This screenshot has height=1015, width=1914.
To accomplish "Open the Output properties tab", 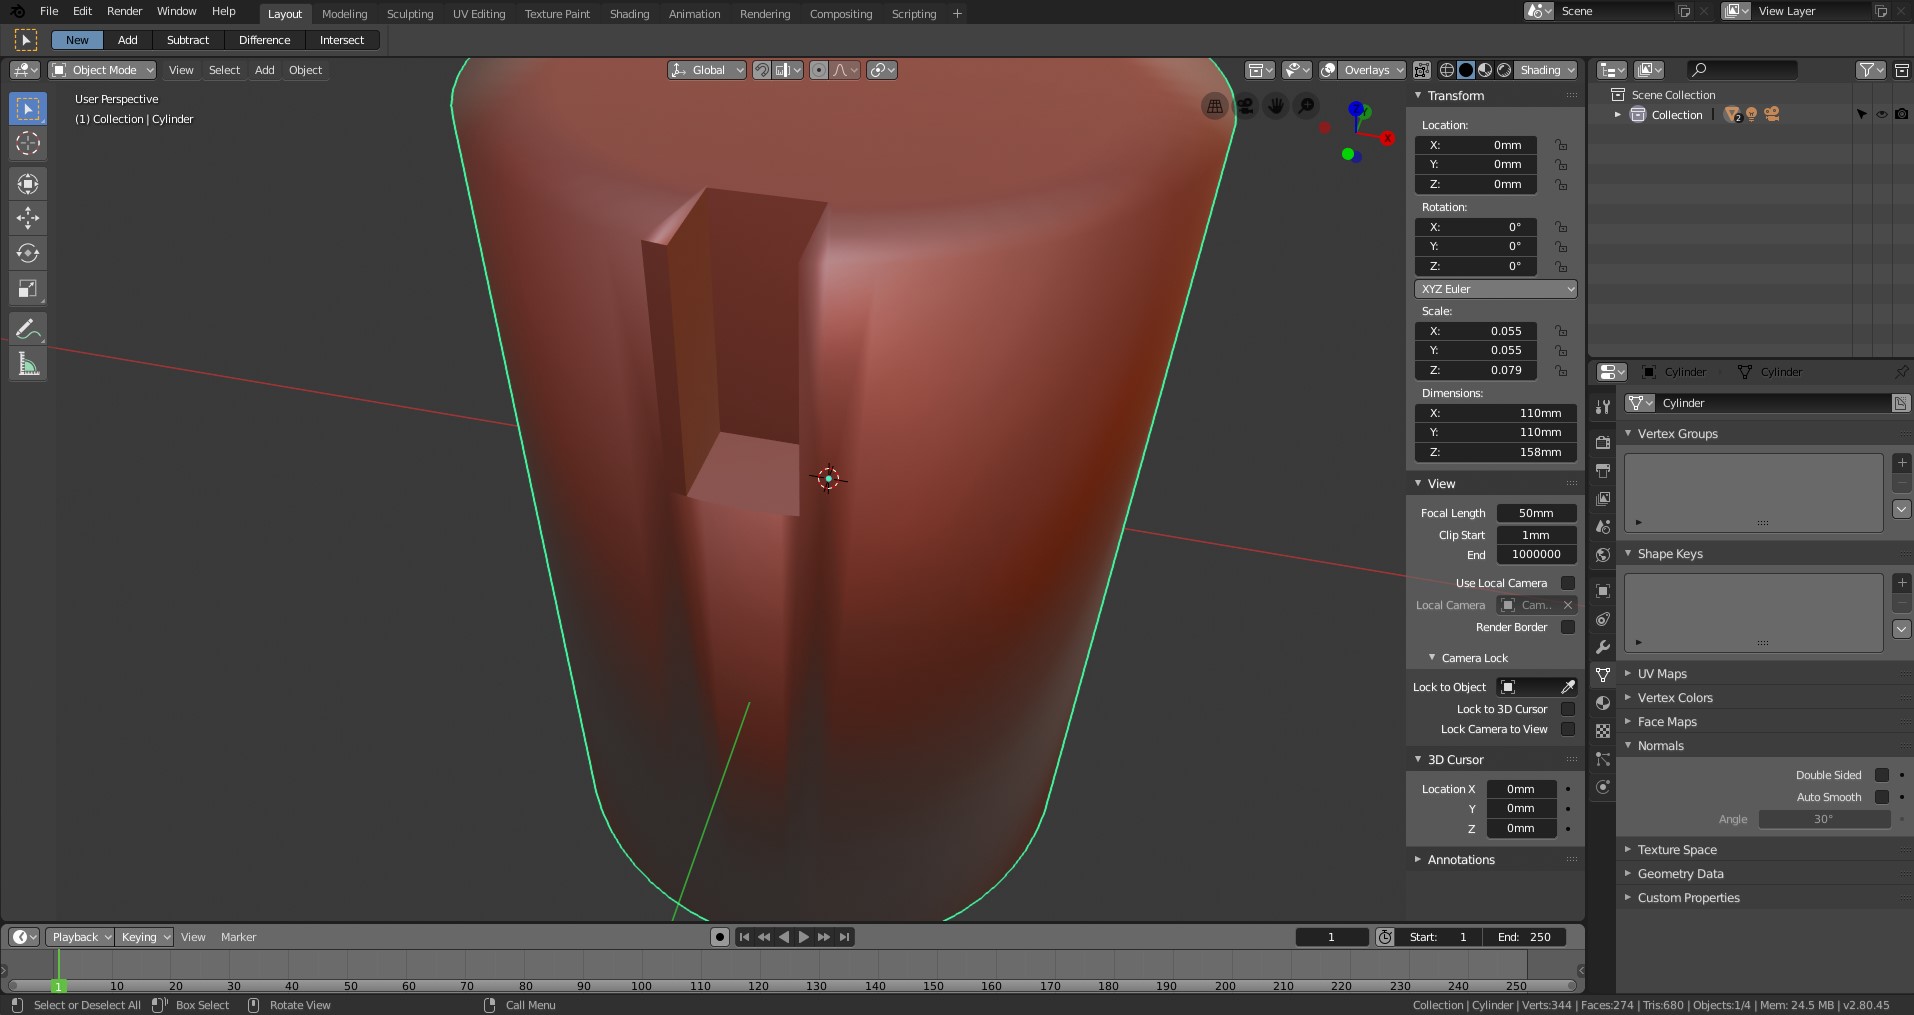I will click(1603, 471).
